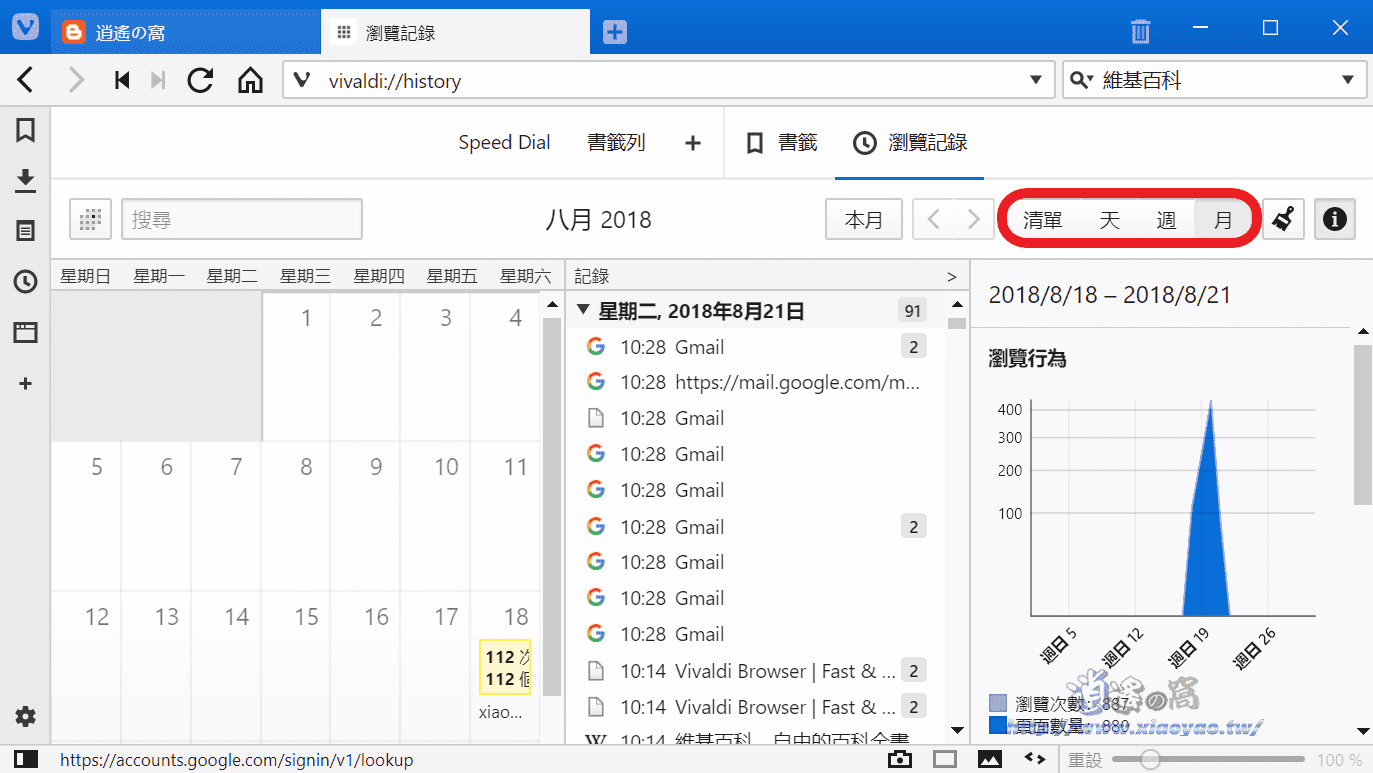Viewport: 1373px width, 773px height.
Task: Open the Notes side panel
Action: point(25,231)
